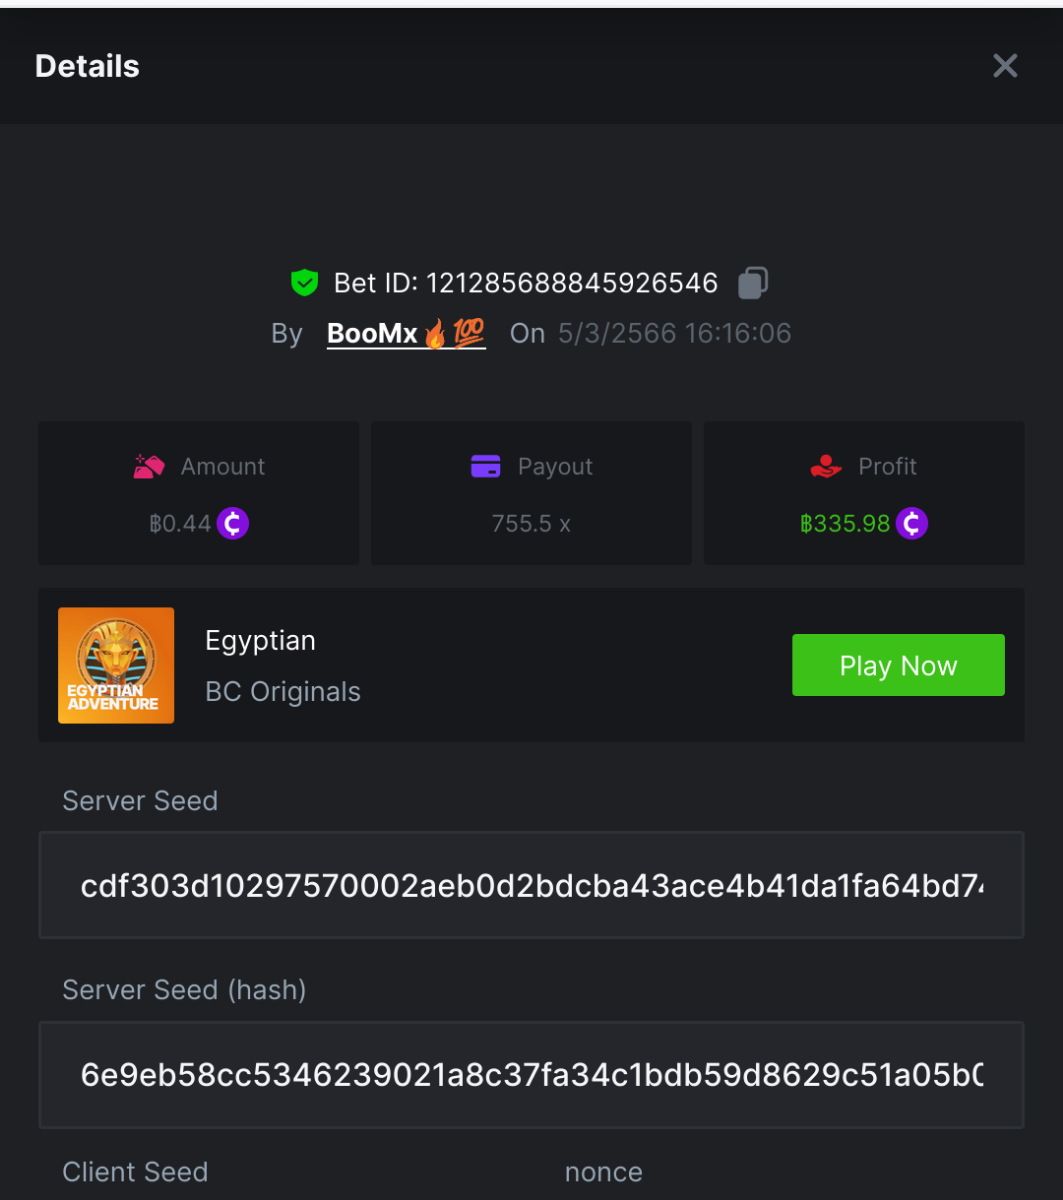The image size is (1063, 1200).
Task: Click the BC Originals provider label
Action: pos(283,692)
